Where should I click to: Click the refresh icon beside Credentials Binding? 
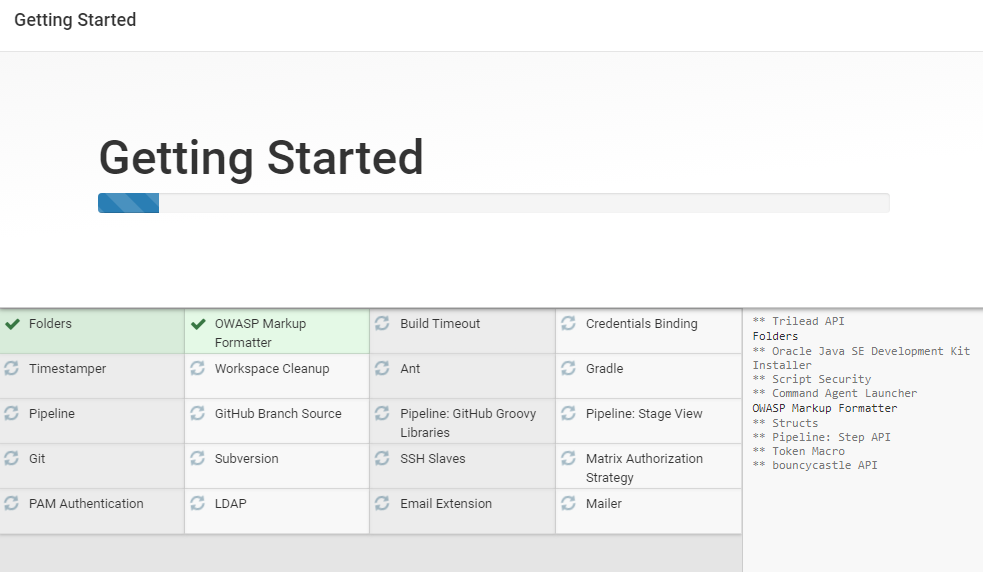[568, 323]
